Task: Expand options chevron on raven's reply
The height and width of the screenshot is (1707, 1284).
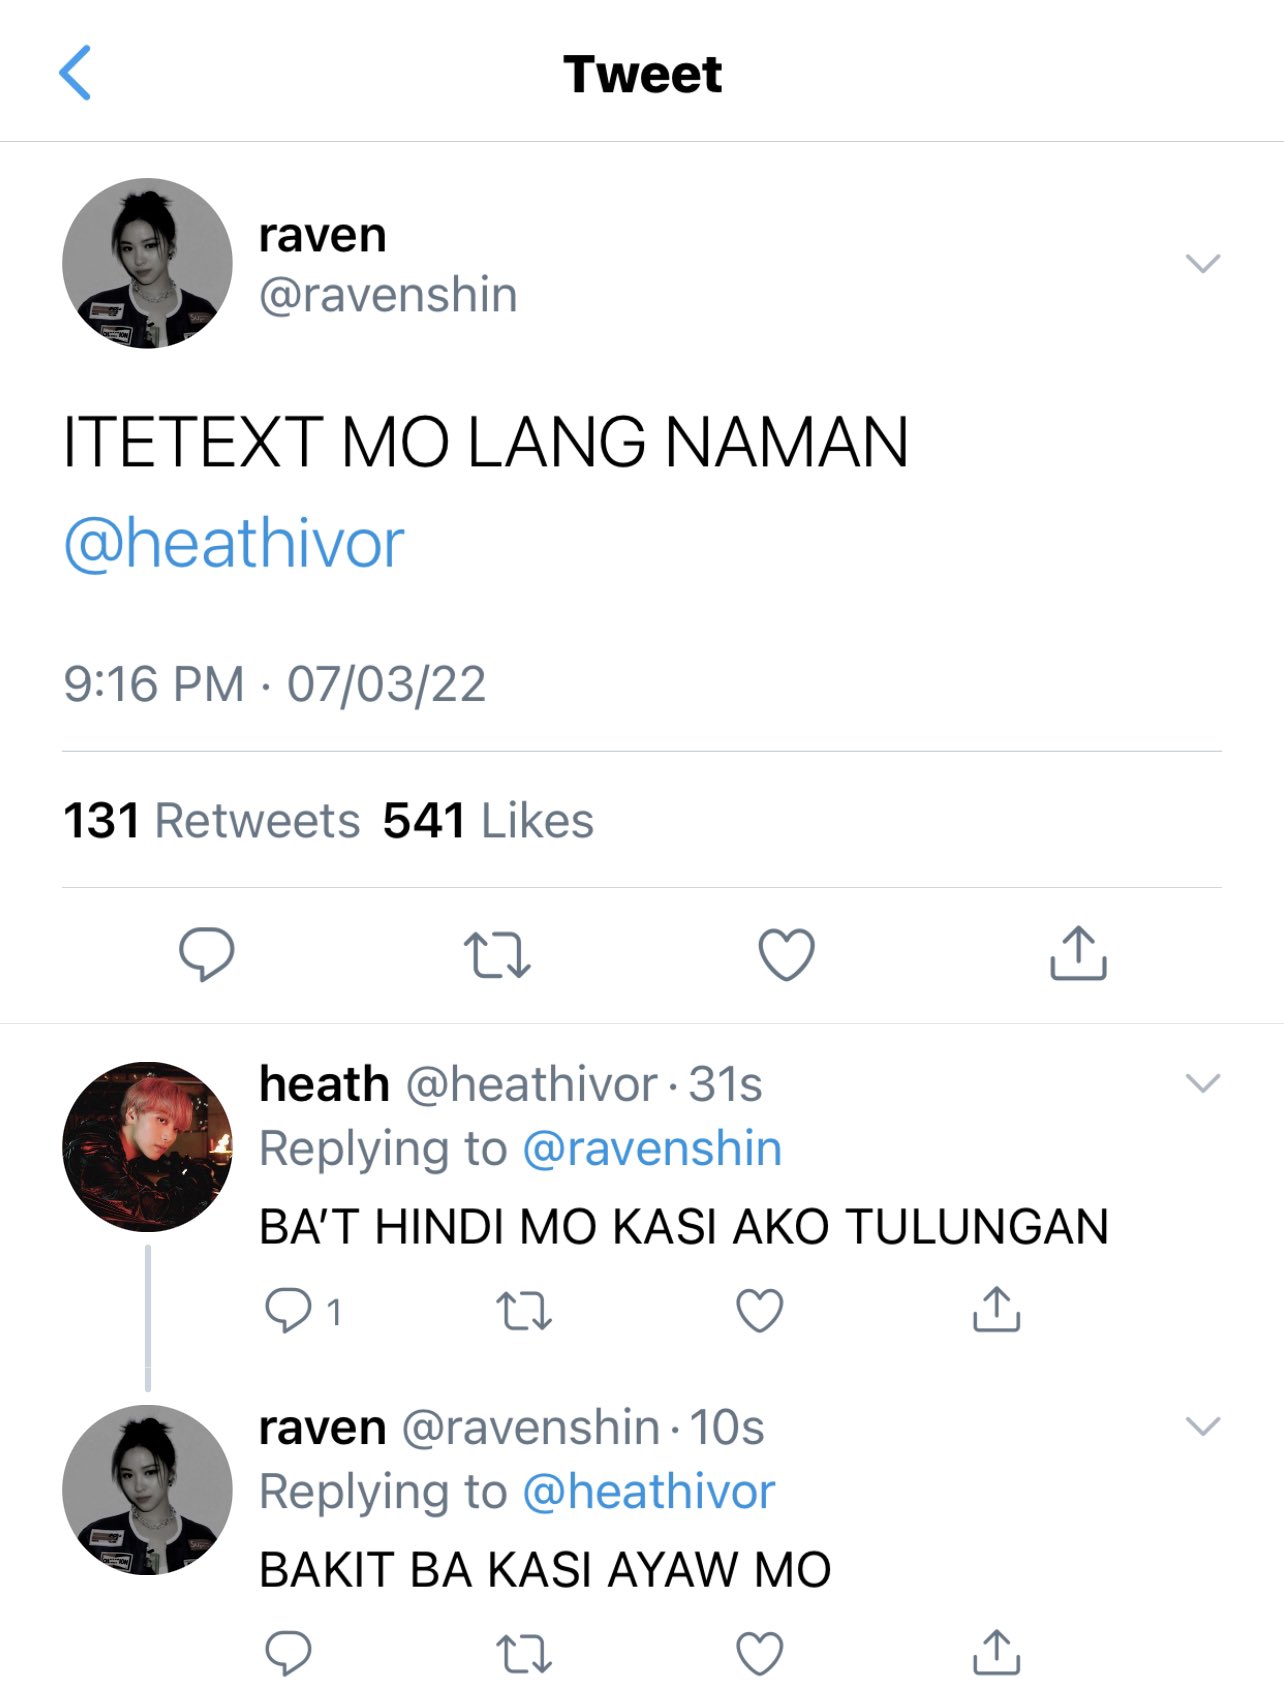Action: pos(1202,1426)
